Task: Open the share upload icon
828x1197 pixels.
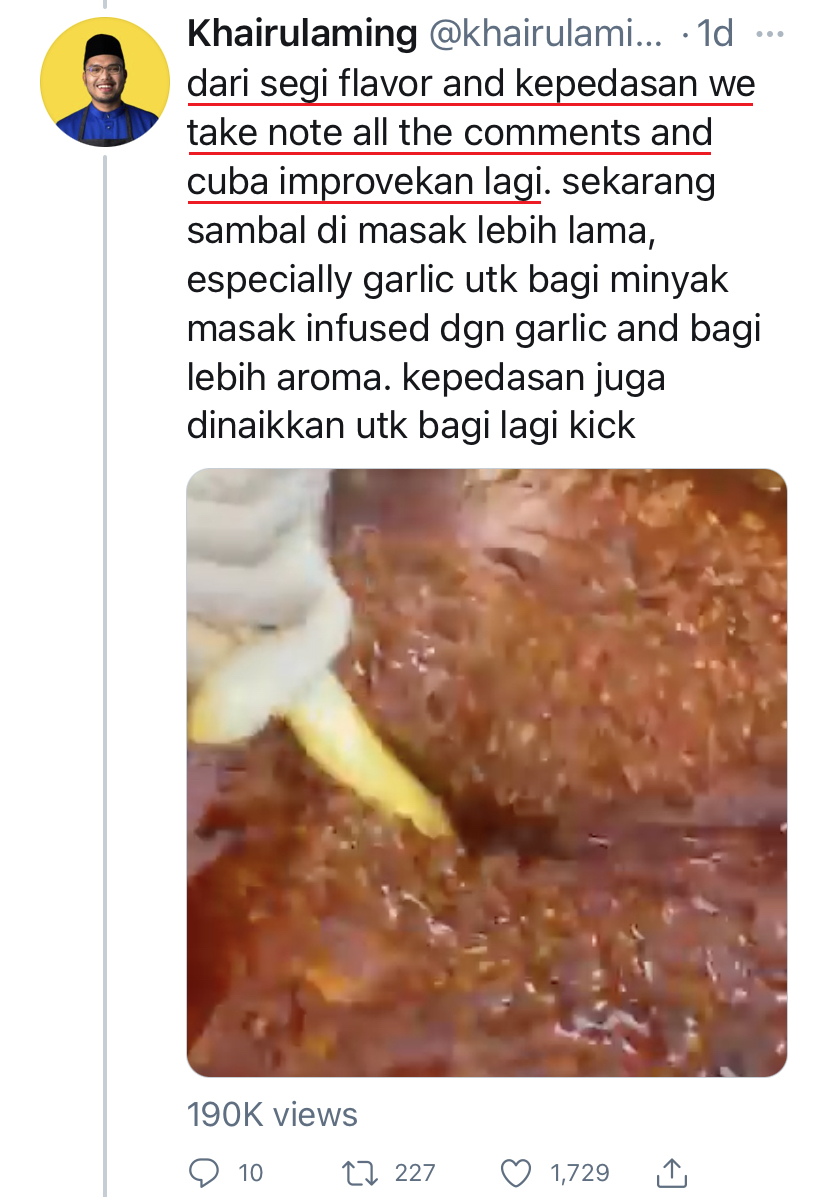Action: [x=672, y=1172]
